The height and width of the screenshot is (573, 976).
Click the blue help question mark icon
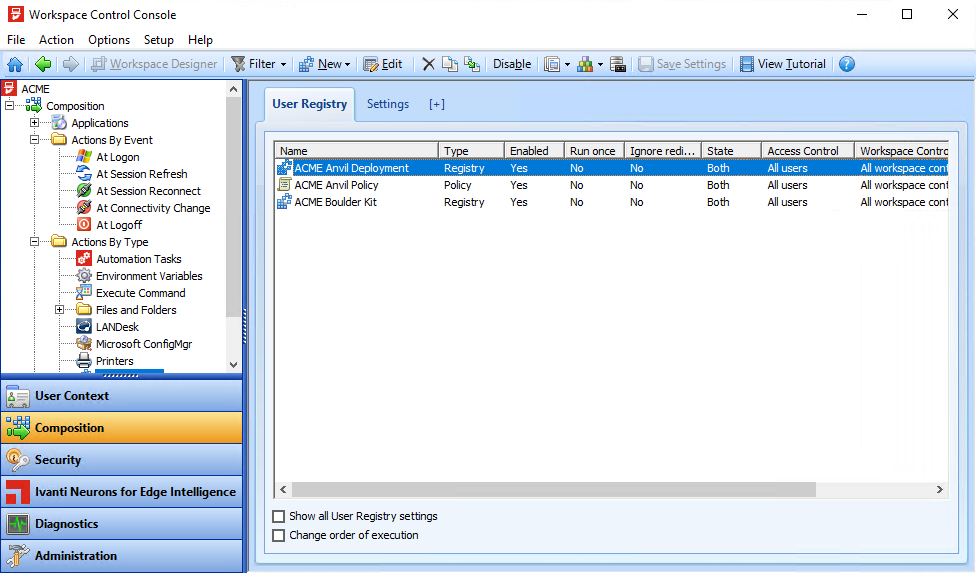pos(847,64)
